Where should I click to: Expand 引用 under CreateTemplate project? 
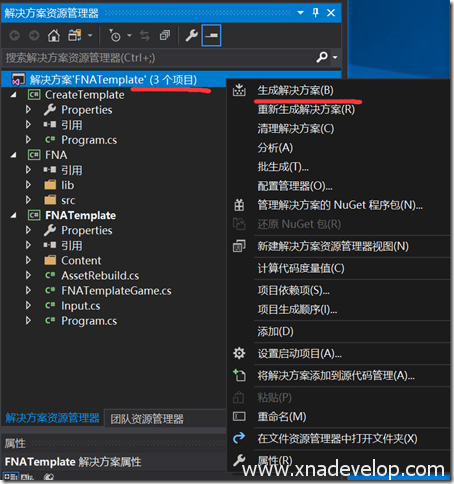click(29, 125)
